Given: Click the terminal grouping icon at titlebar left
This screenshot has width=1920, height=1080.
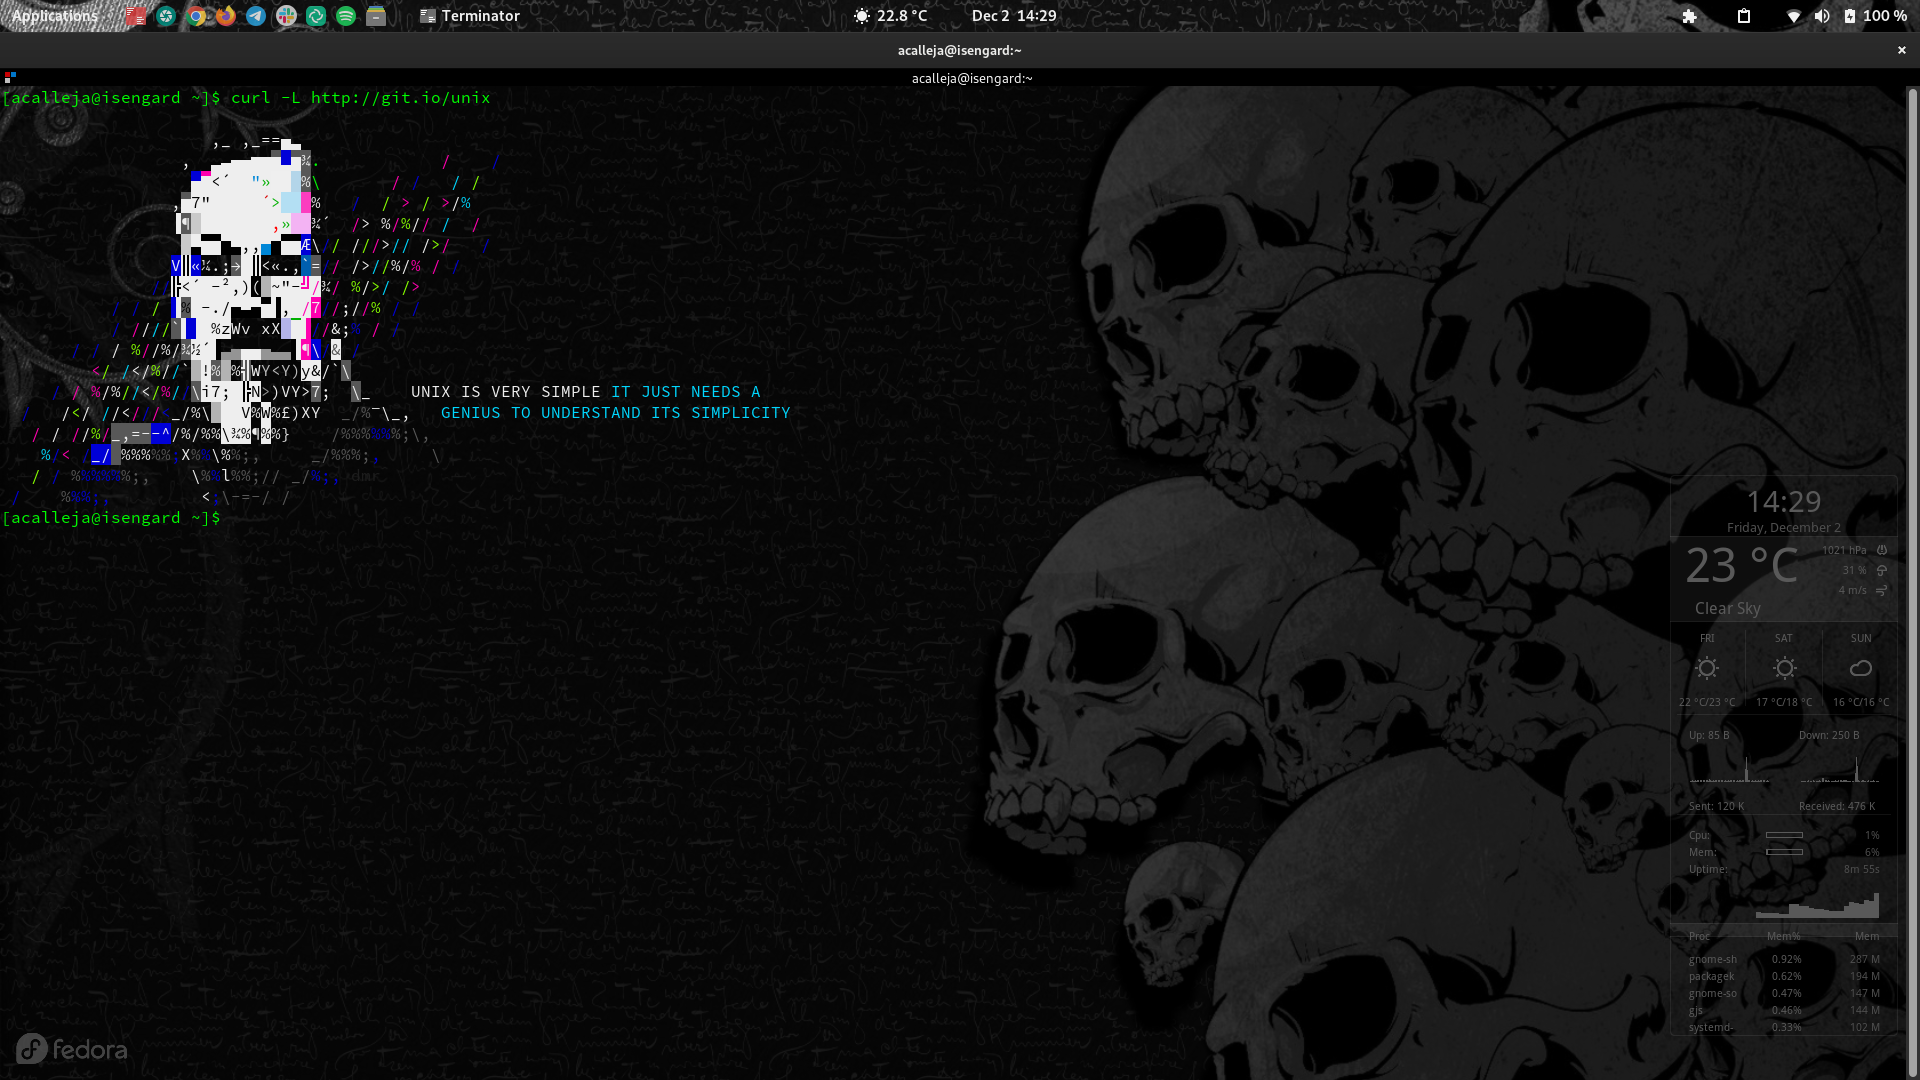Looking at the screenshot, I should coord(10,77).
